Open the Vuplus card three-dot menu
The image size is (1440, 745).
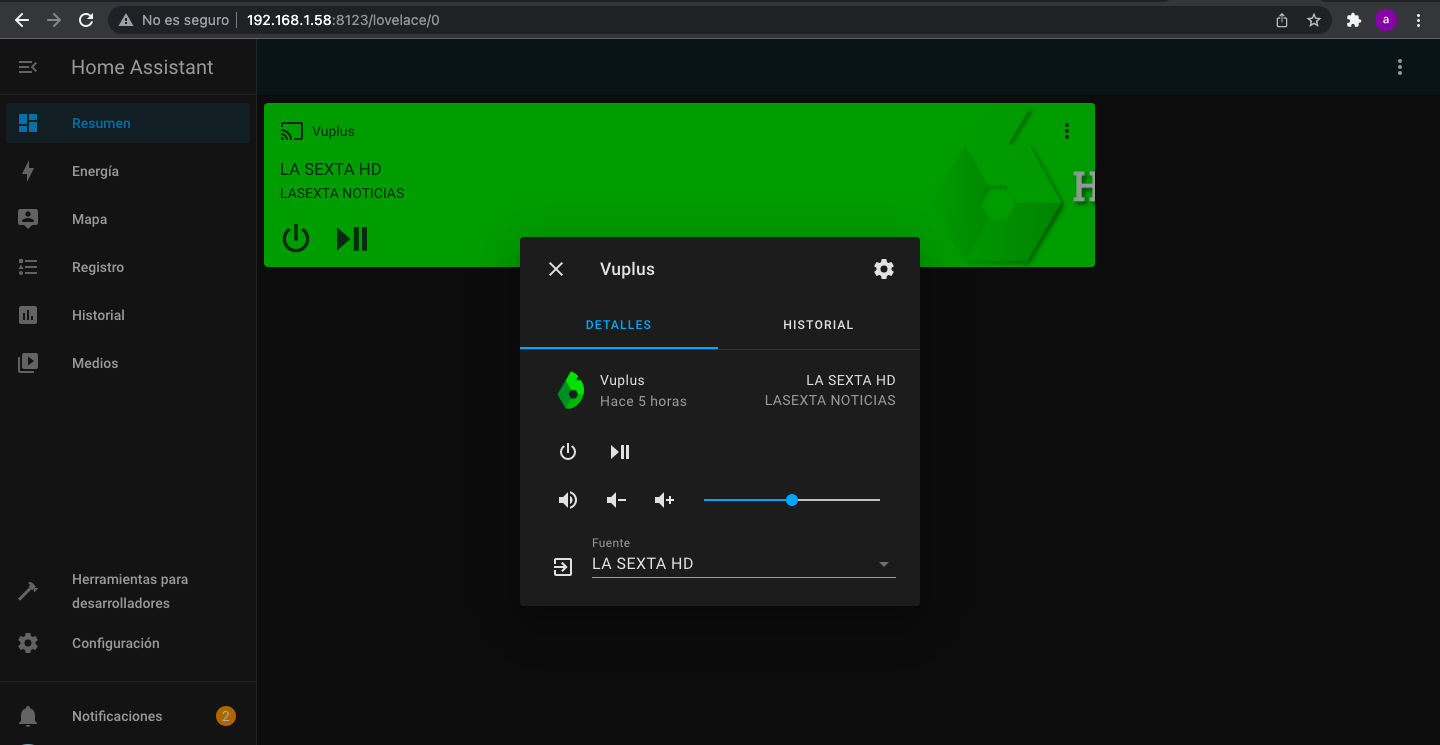click(1067, 131)
